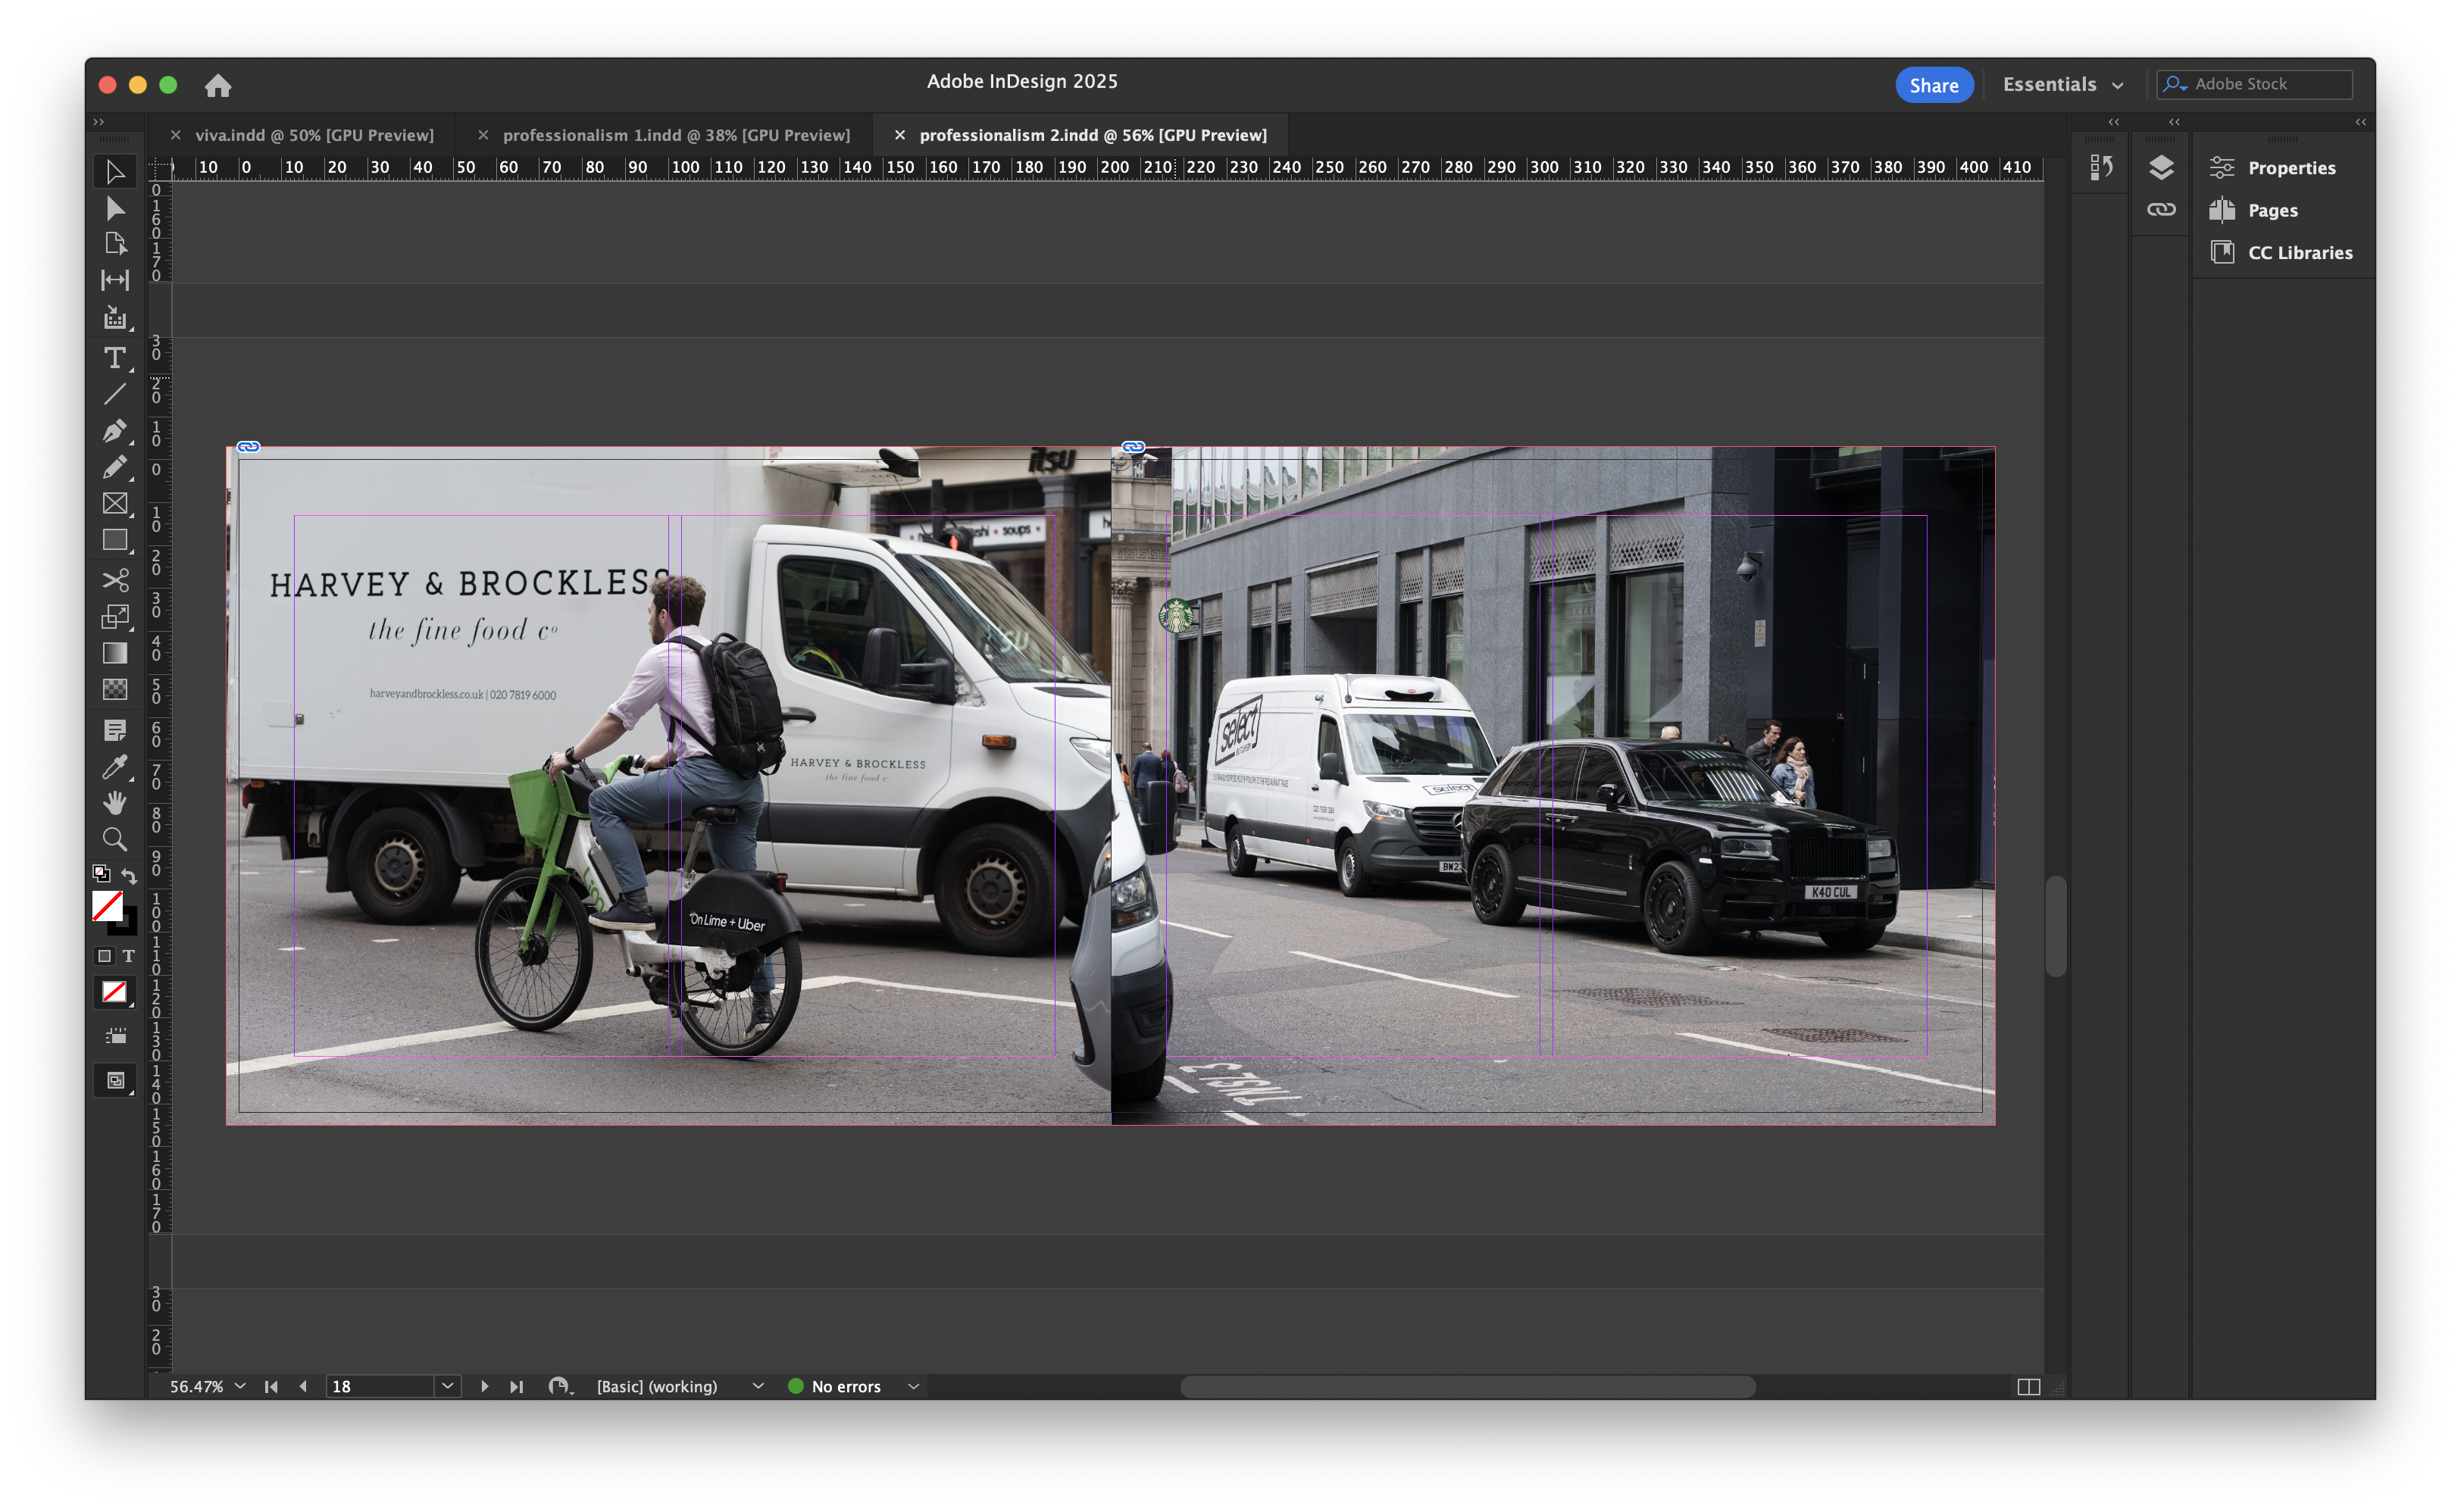Expand the collapsed tools panel
2461x1512 pixels.
point(98,122)
